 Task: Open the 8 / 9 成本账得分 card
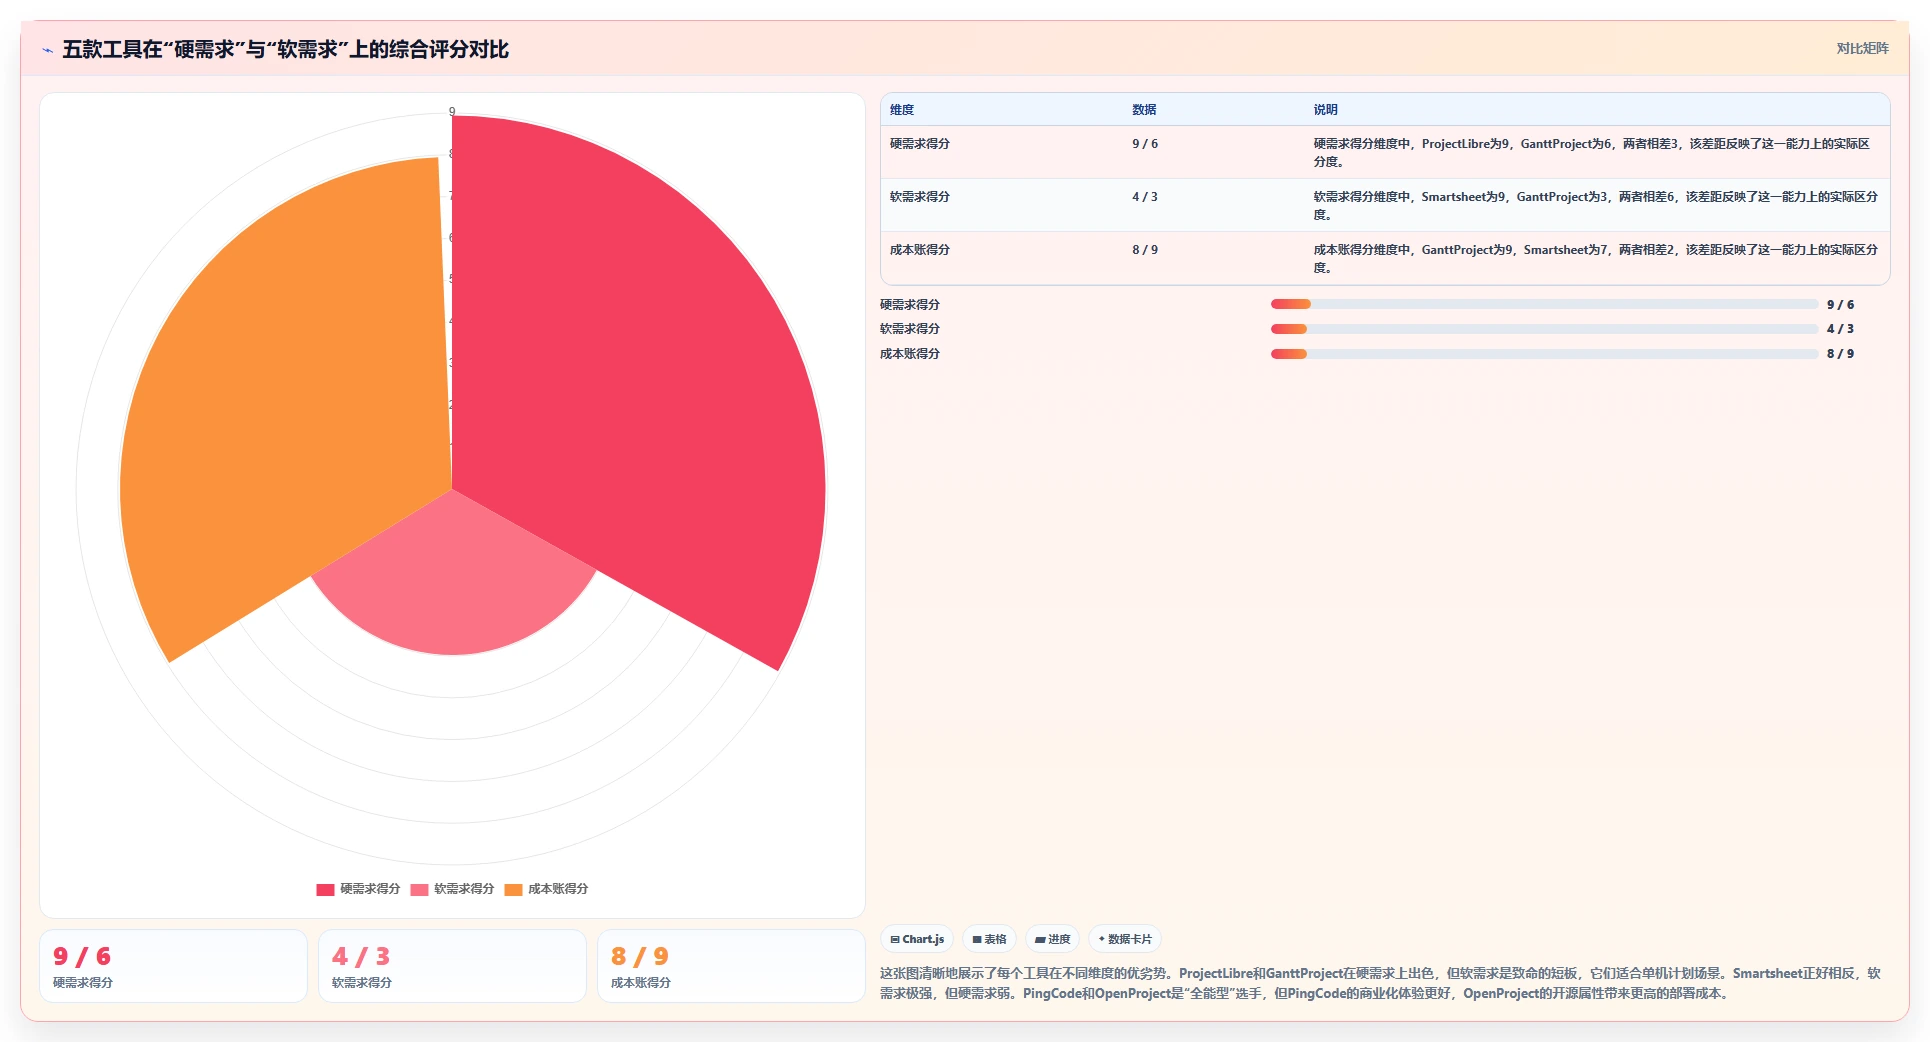click(x=731, y=966)
